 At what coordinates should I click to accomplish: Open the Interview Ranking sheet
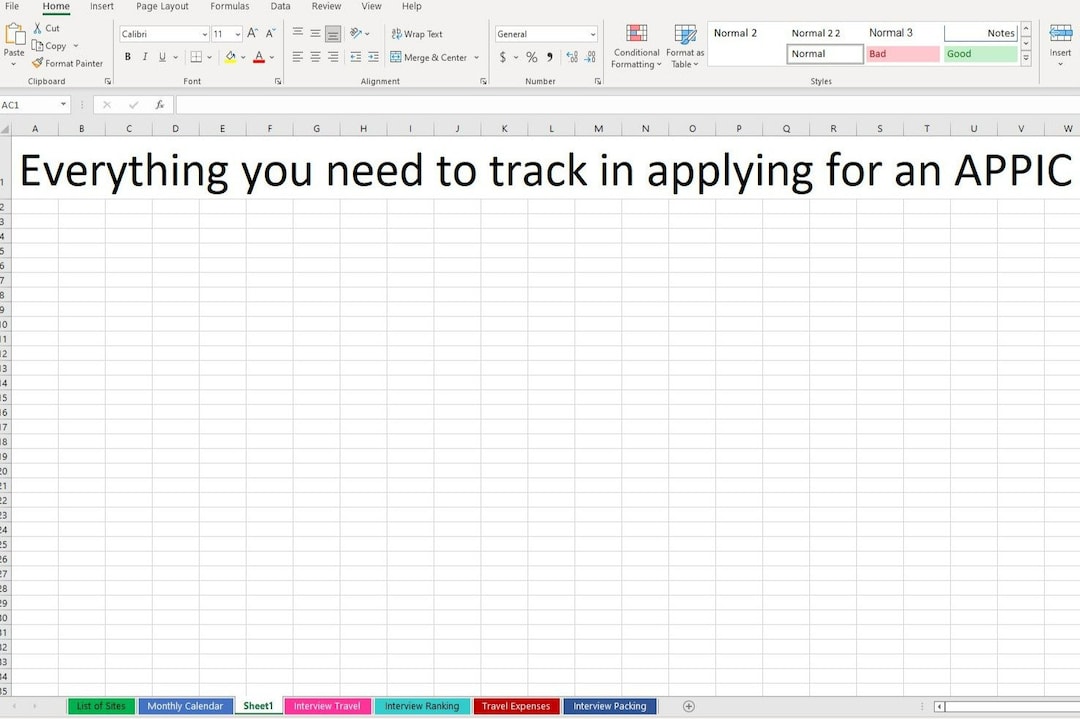click(422, 705)
